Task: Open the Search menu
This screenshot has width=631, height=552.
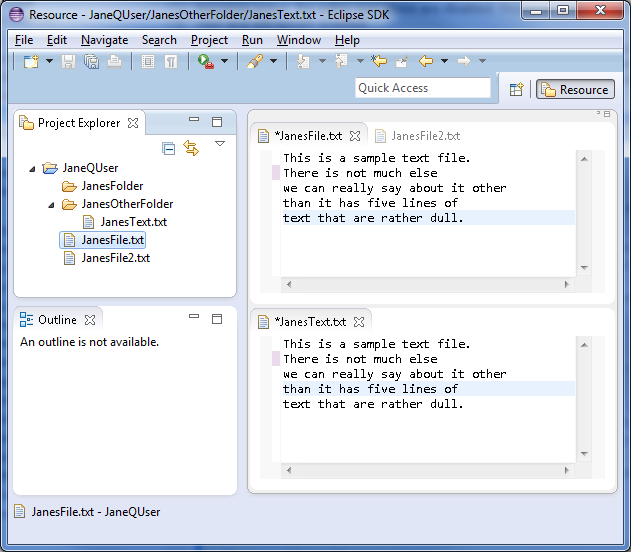Action: click(x=159, y=40)
